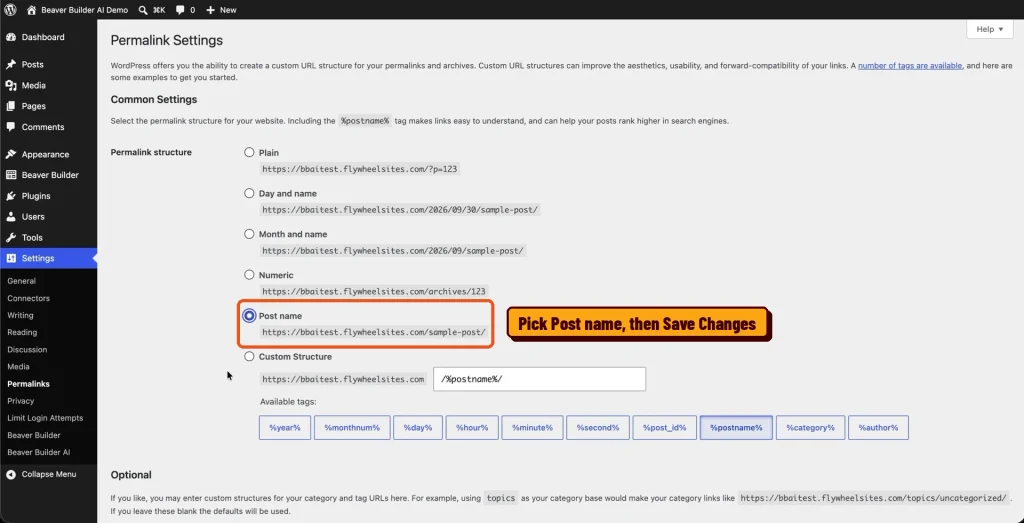Viewport: 1024px width, 523px height.
Task: Open the 'number of tags are available' link
Action: (x=910, y=66)
